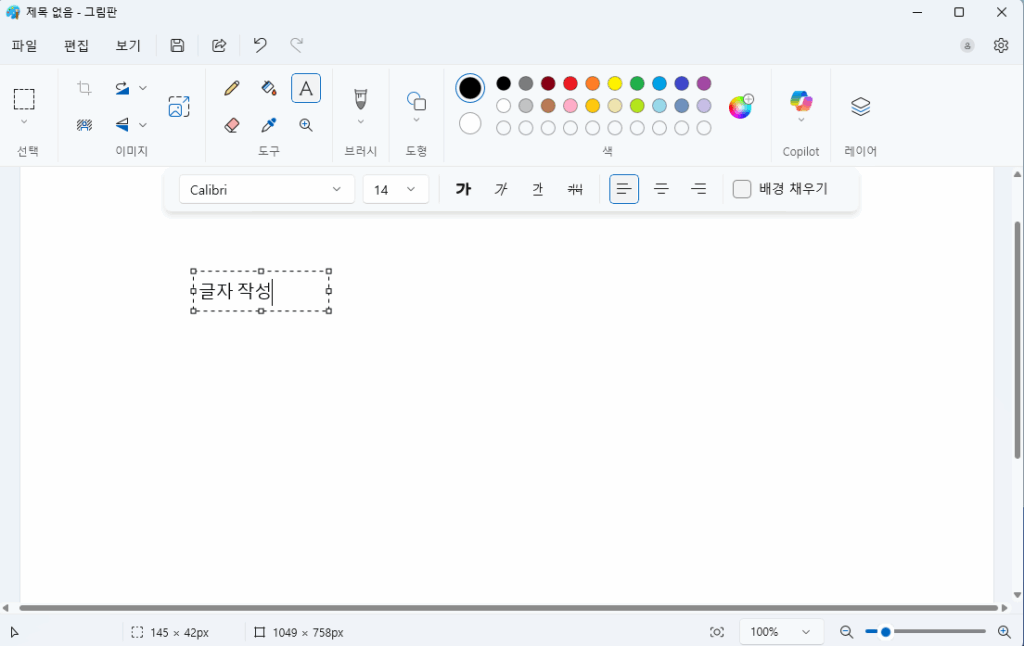Select the Eraser tool
Image resolution: width=1024 pixels, height=646 pixels.
tap(231, 125)
